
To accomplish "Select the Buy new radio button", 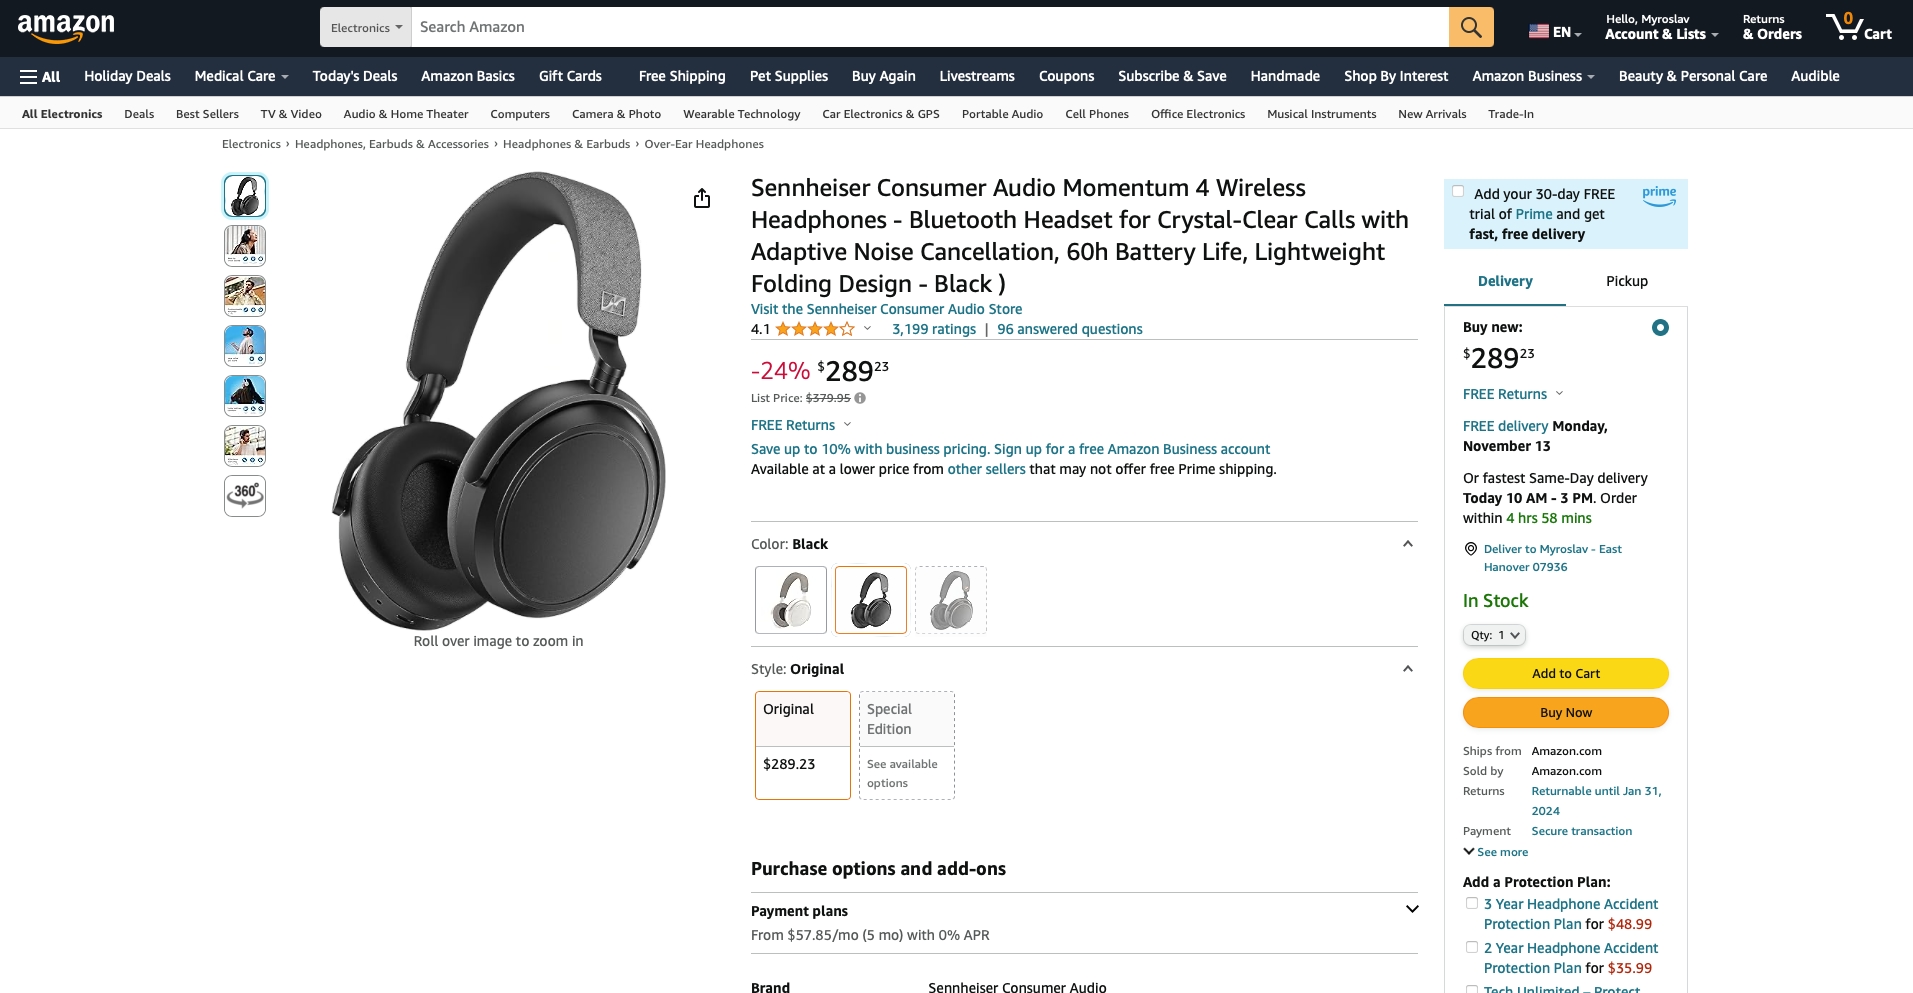I will [x=1660, y=327].
